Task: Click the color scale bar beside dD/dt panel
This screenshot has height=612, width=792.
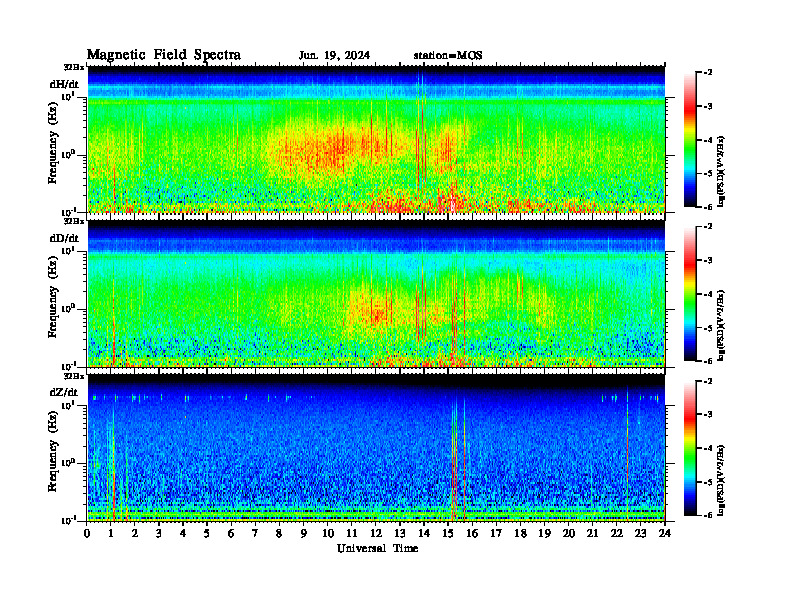Action: (x=689, y=294)
